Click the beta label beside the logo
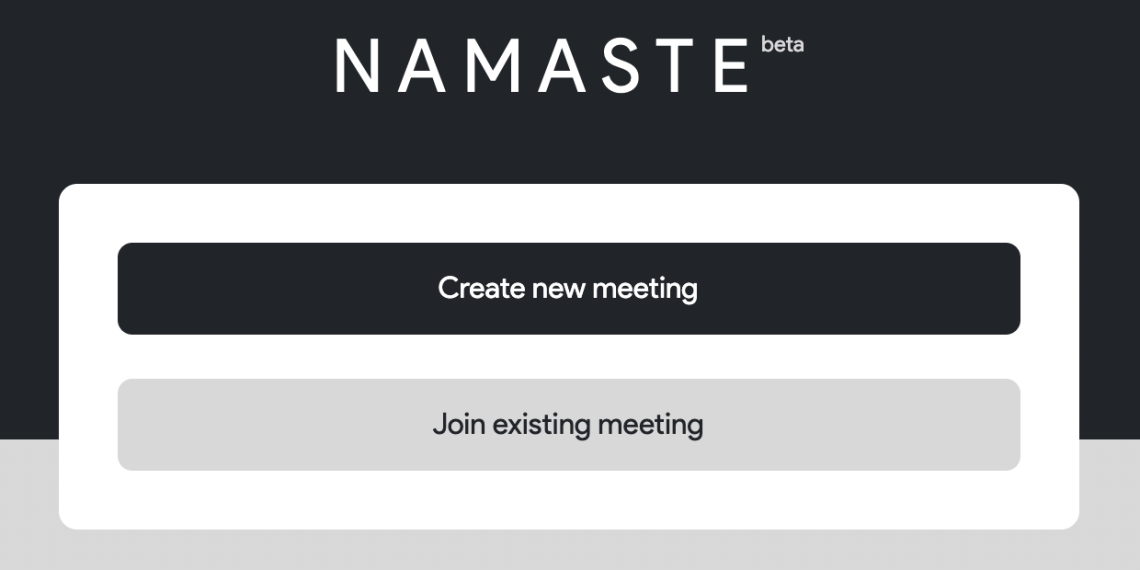Screen dimensions: 1140x570 [782, 45]
